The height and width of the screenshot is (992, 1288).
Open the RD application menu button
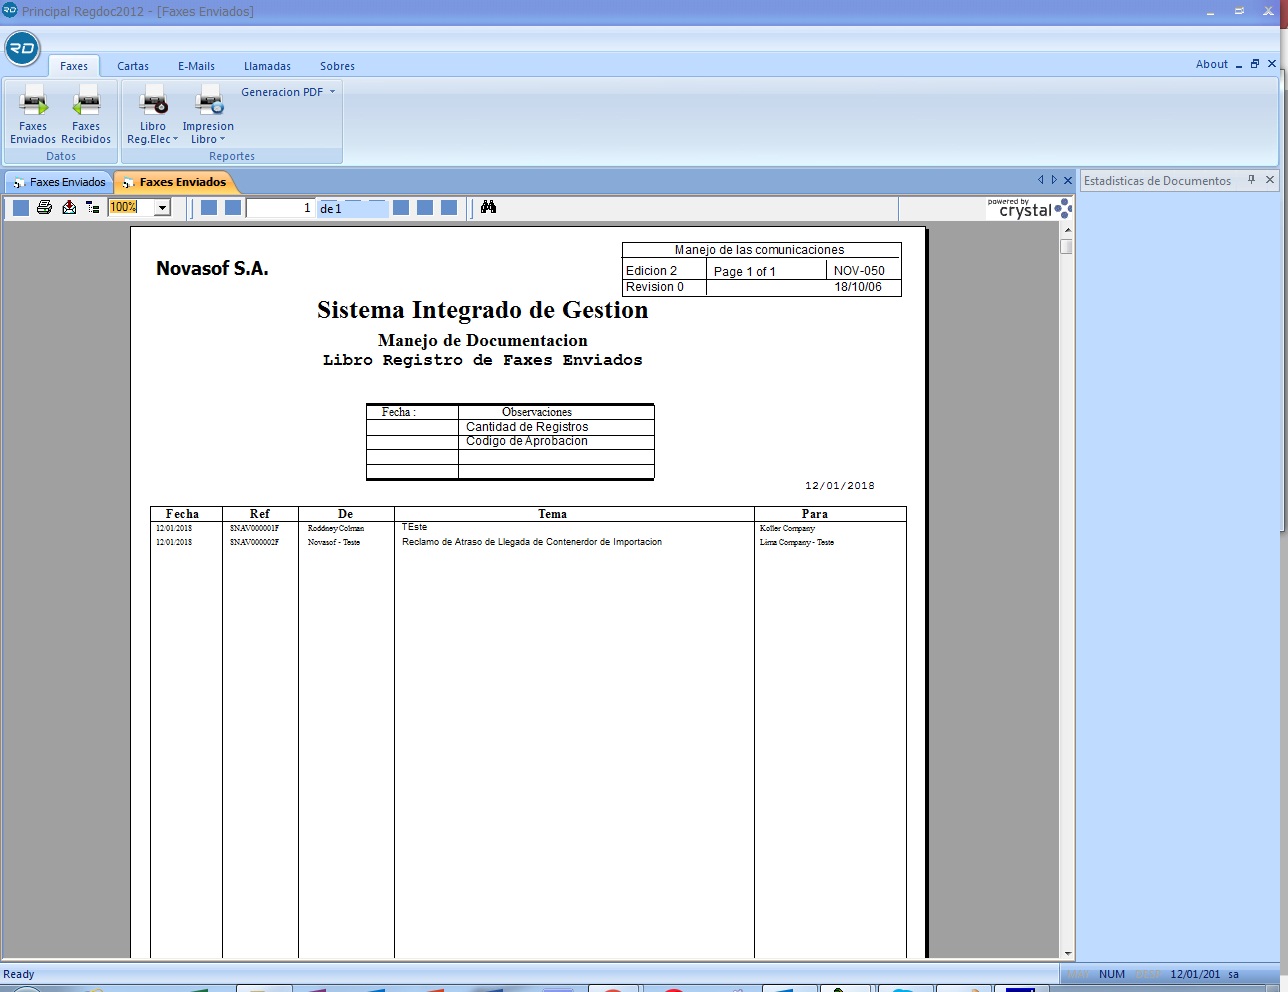[x=22, y=48]
